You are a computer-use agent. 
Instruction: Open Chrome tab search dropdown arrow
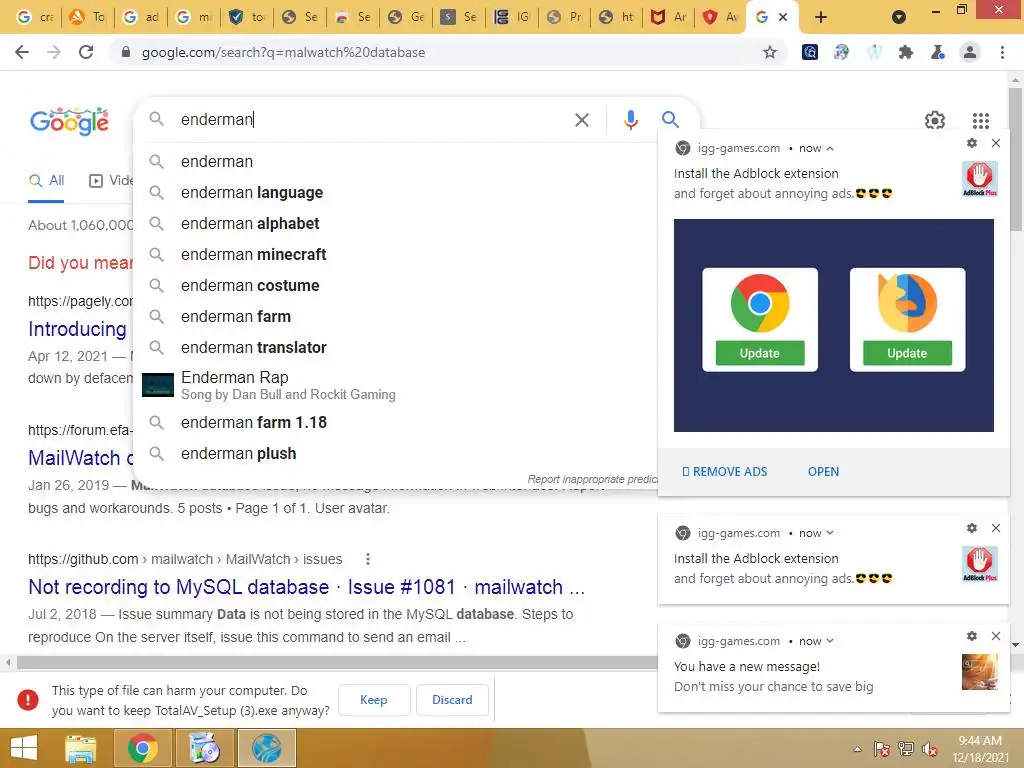tap(899, 17)
